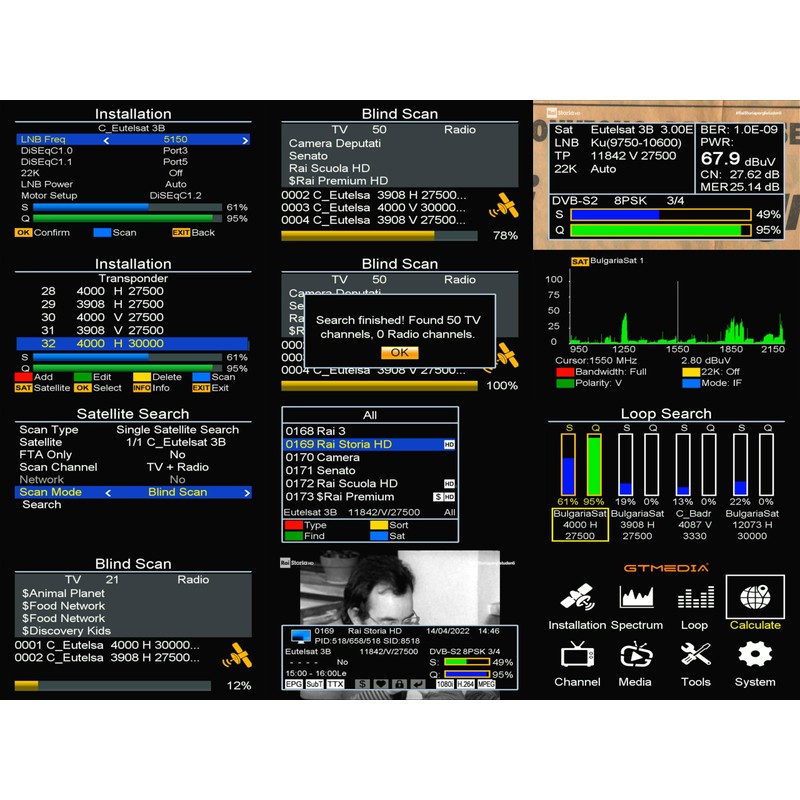Click the EPG badge in info bar
Image resolution: width=800 pixels, height=800 pixels.
pos(293,684)
